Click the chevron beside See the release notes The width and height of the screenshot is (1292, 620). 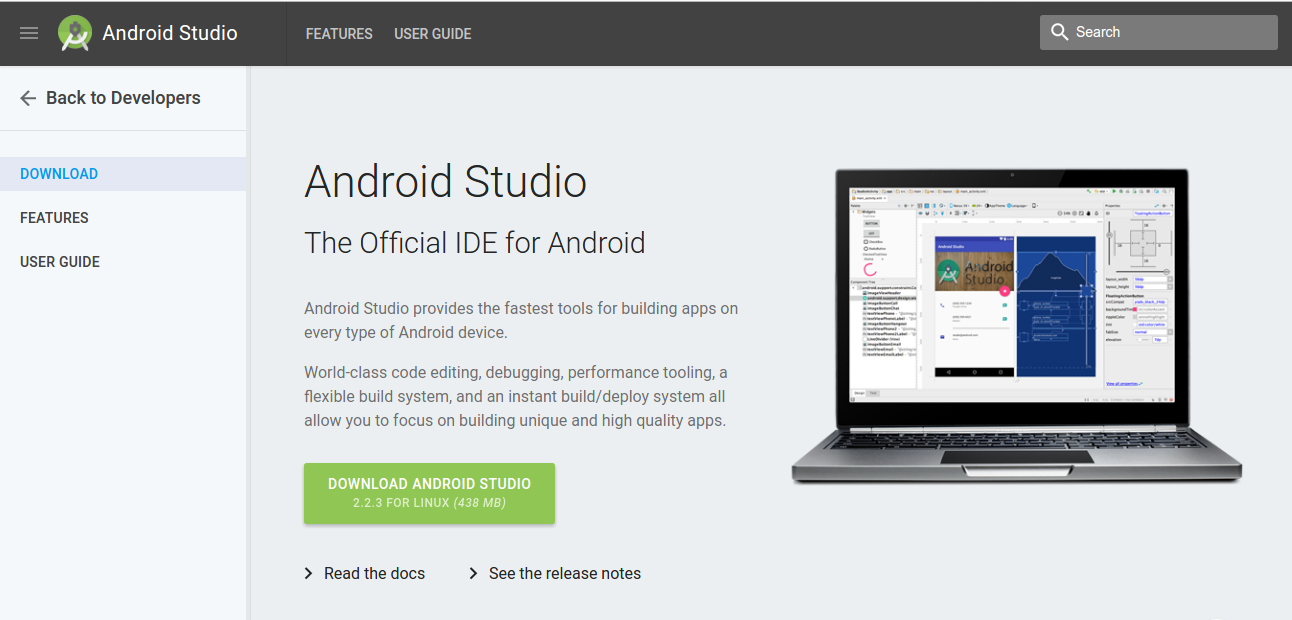[x=472, y=573]
